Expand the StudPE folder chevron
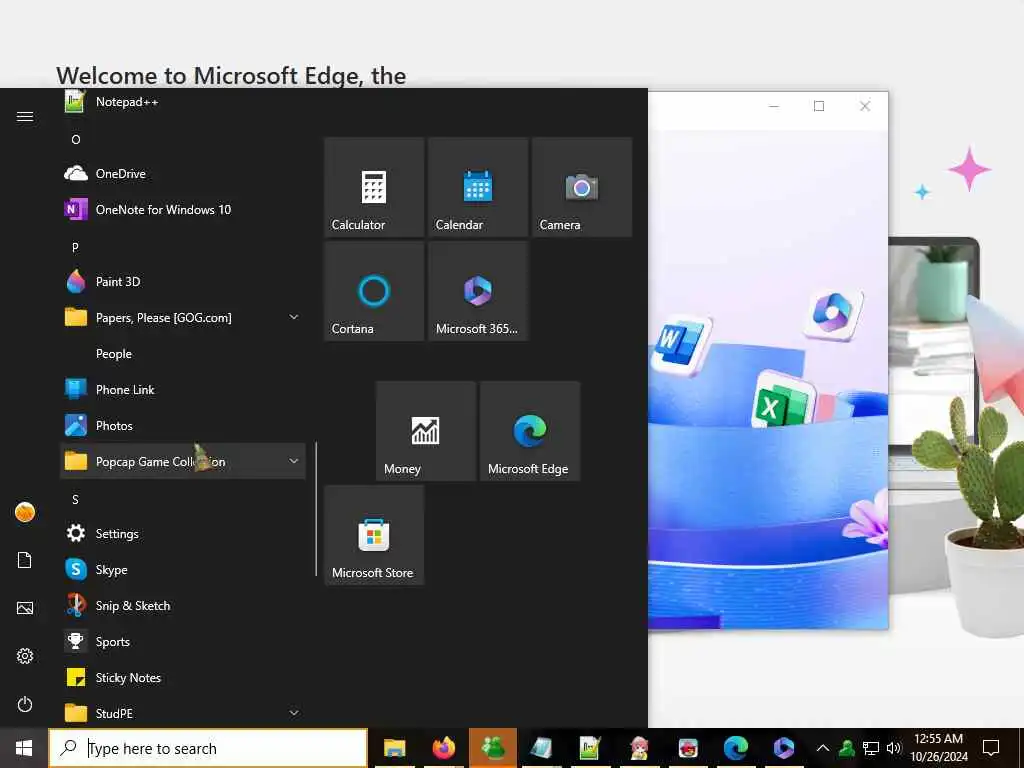The image size is (1024, 768). click(x=294, y=712)
